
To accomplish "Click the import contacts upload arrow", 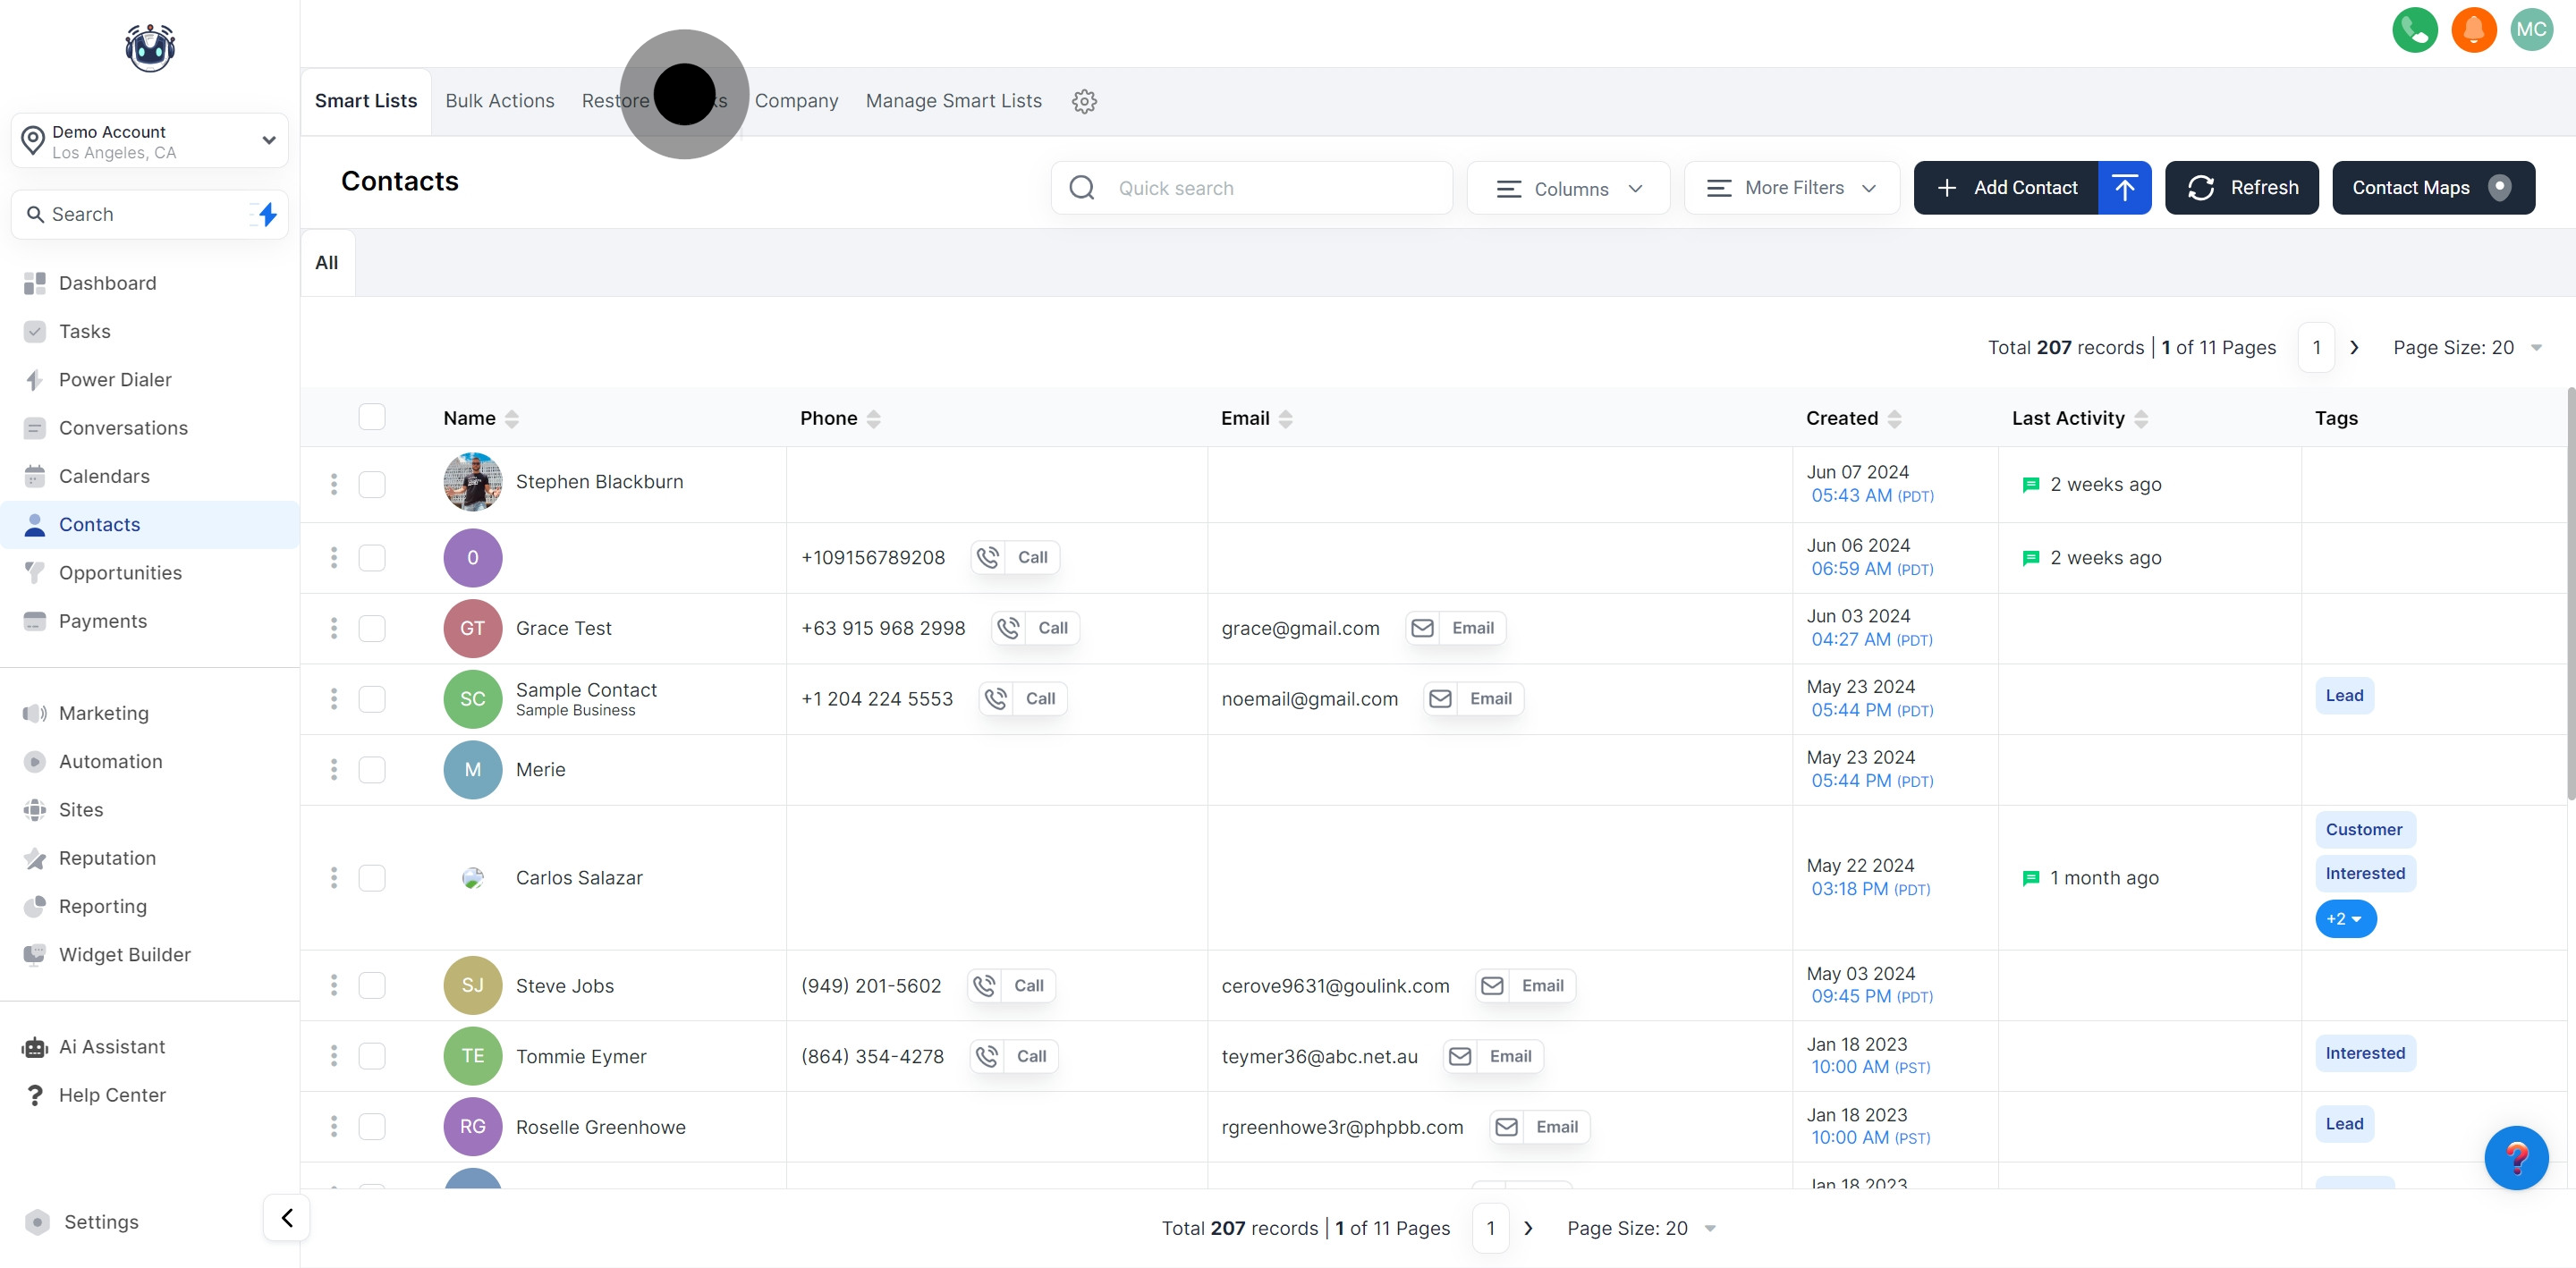I will click(2124, 188).
